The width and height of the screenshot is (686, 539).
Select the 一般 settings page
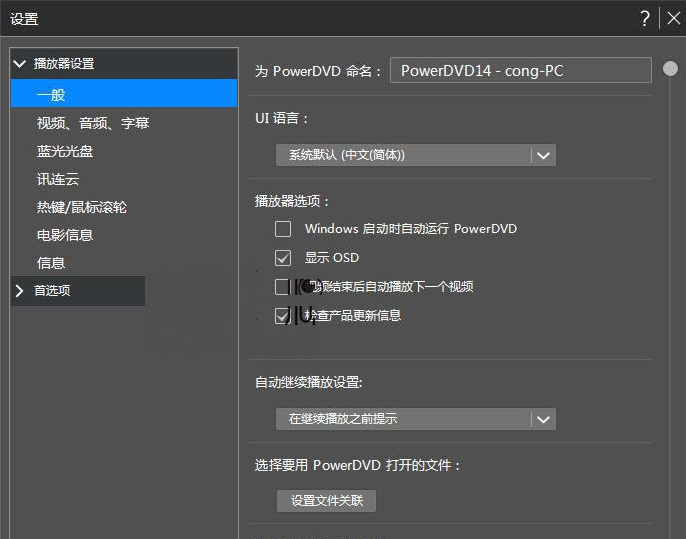(x=124, y=94)
